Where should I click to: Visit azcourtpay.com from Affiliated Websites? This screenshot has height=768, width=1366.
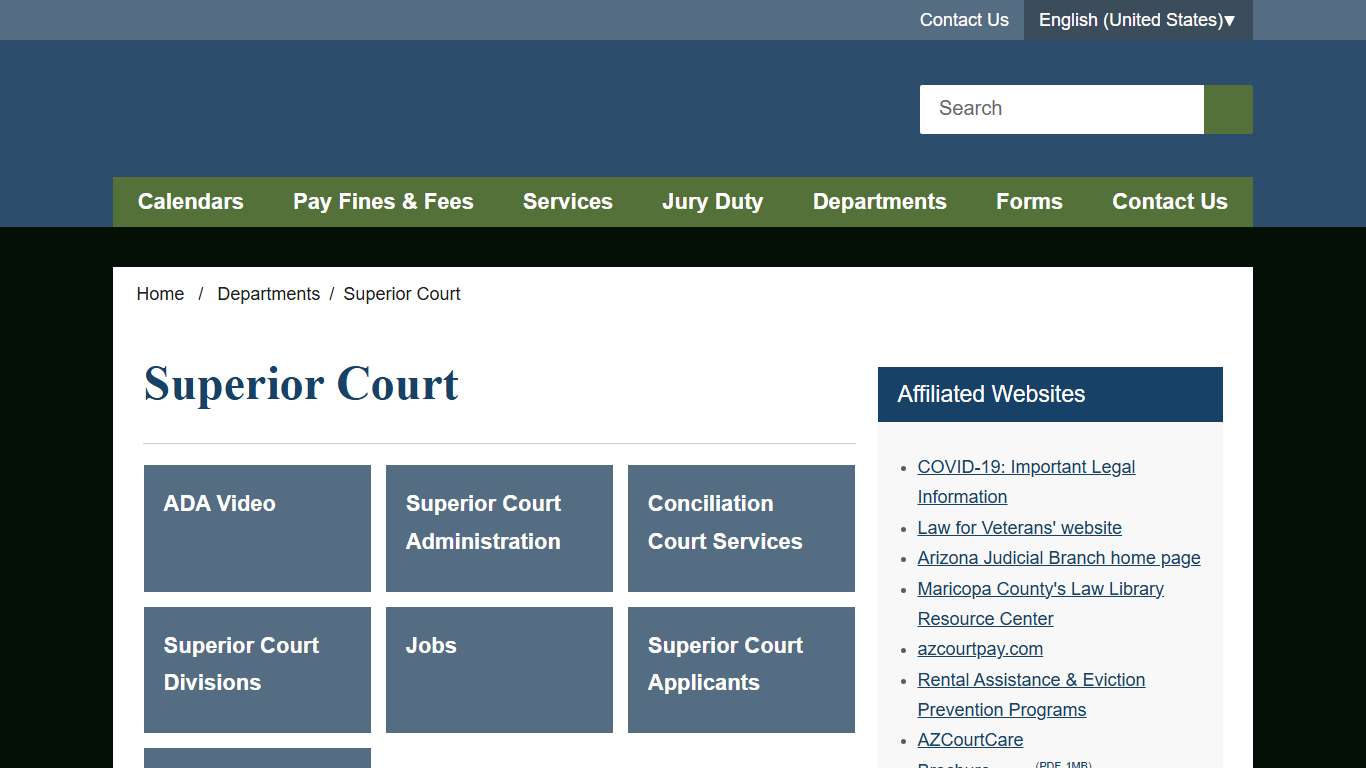pos(980,648)
